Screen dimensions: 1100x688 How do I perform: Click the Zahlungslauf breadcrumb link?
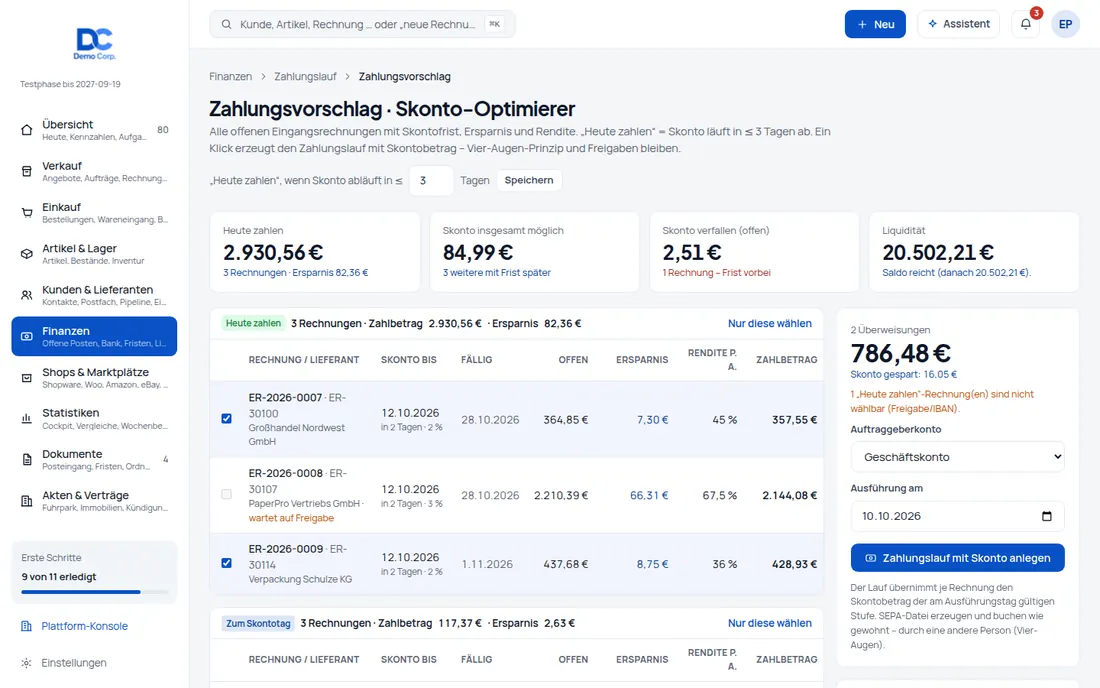[305, 76]
